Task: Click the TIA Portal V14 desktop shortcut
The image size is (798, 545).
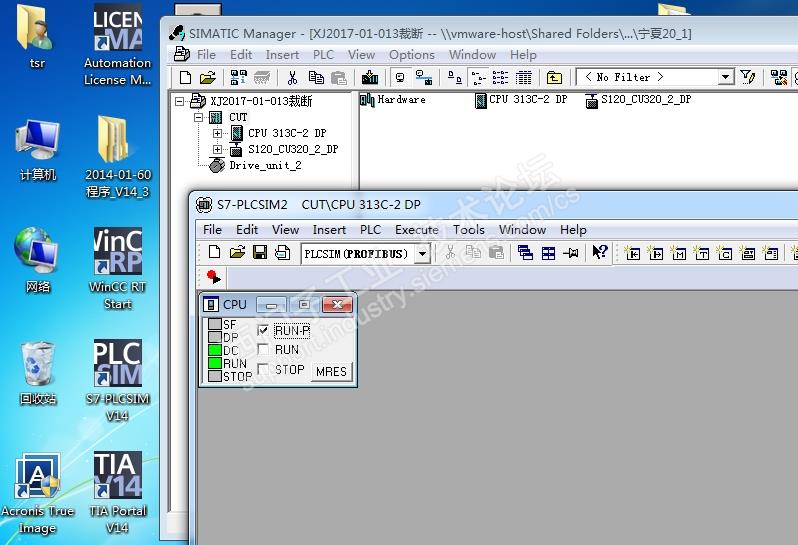Action: 118,493
